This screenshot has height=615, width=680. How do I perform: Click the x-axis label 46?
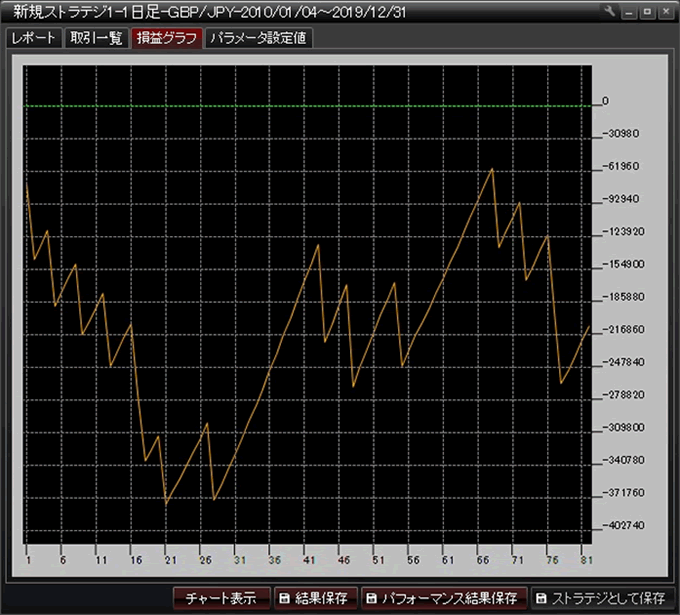[344, 560]
